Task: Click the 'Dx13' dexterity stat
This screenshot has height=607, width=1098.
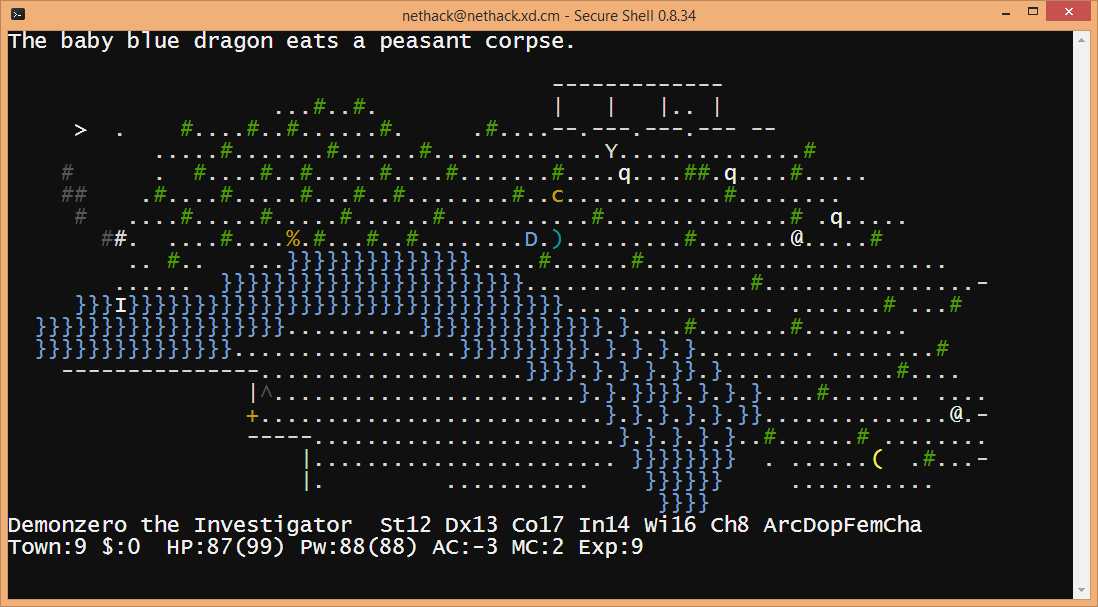Action: (471, 525)
